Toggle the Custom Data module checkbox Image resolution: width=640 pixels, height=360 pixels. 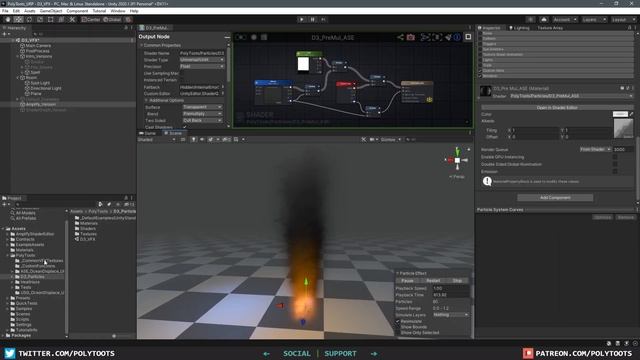coord(480,70)
